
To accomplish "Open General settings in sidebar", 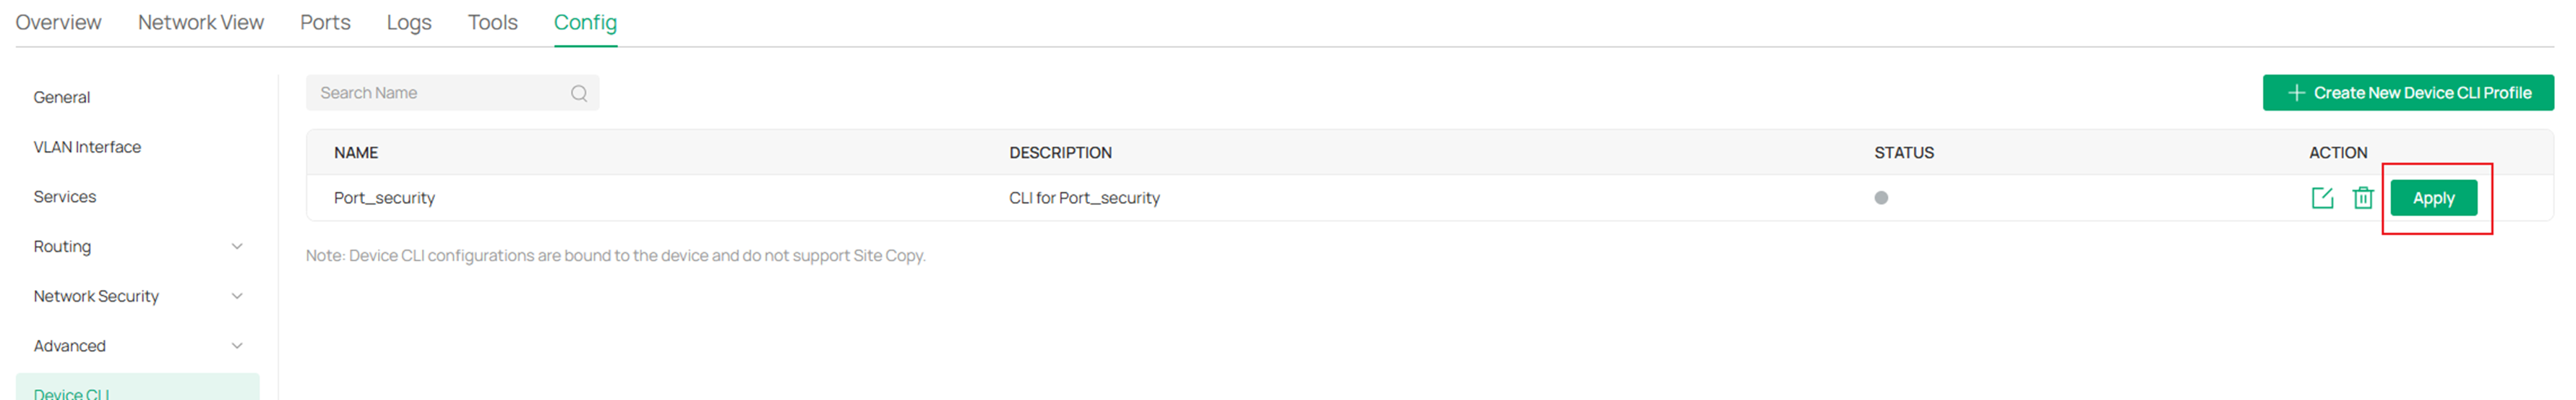I will tap(62, 97).
